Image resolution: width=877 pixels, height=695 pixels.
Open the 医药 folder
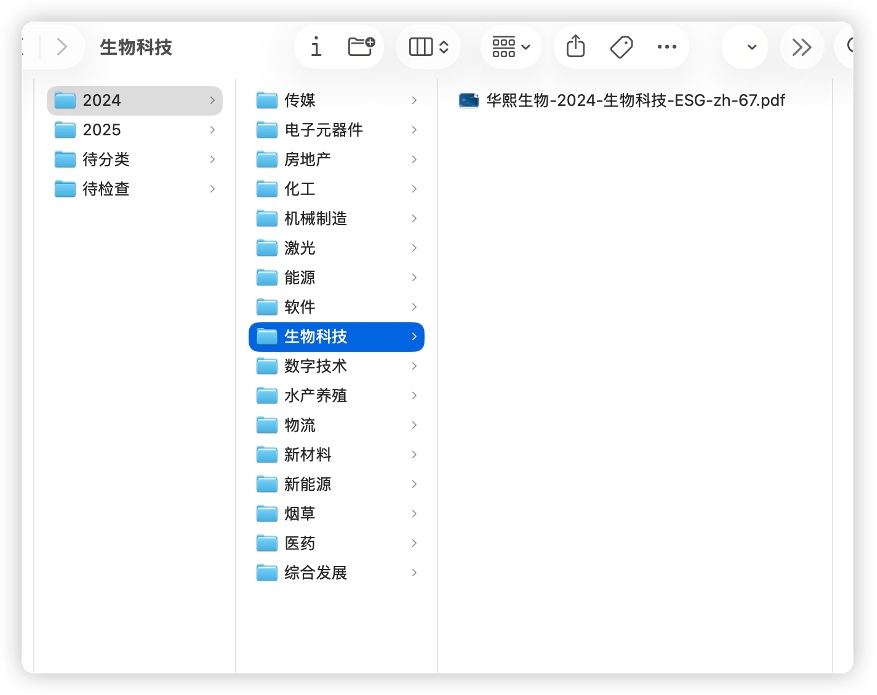[300, 543]
